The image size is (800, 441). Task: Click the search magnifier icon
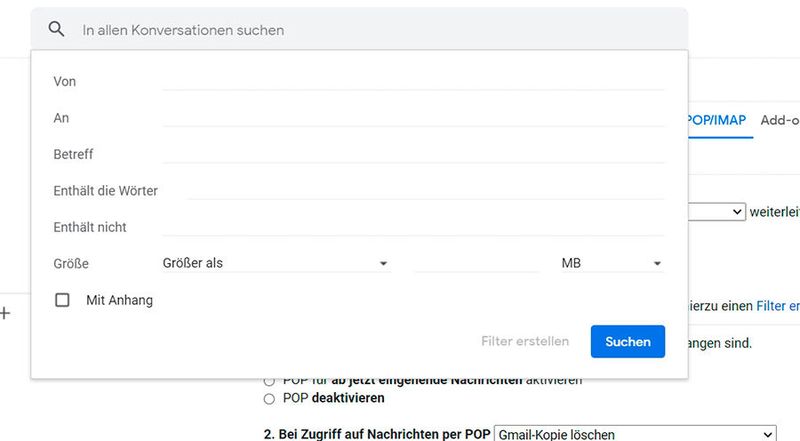click(x=57, y=30)
